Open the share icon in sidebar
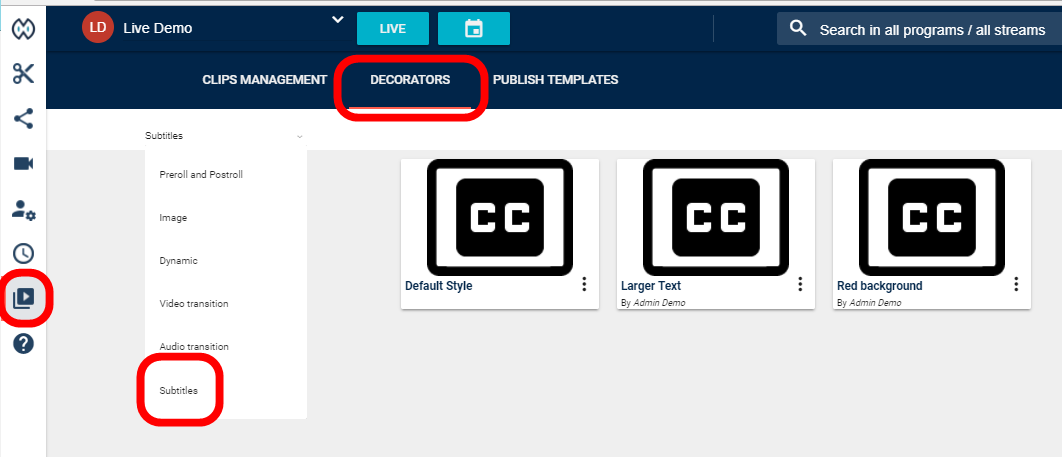The height and width of the screenshot is (457, 1062). click(23, 119)
